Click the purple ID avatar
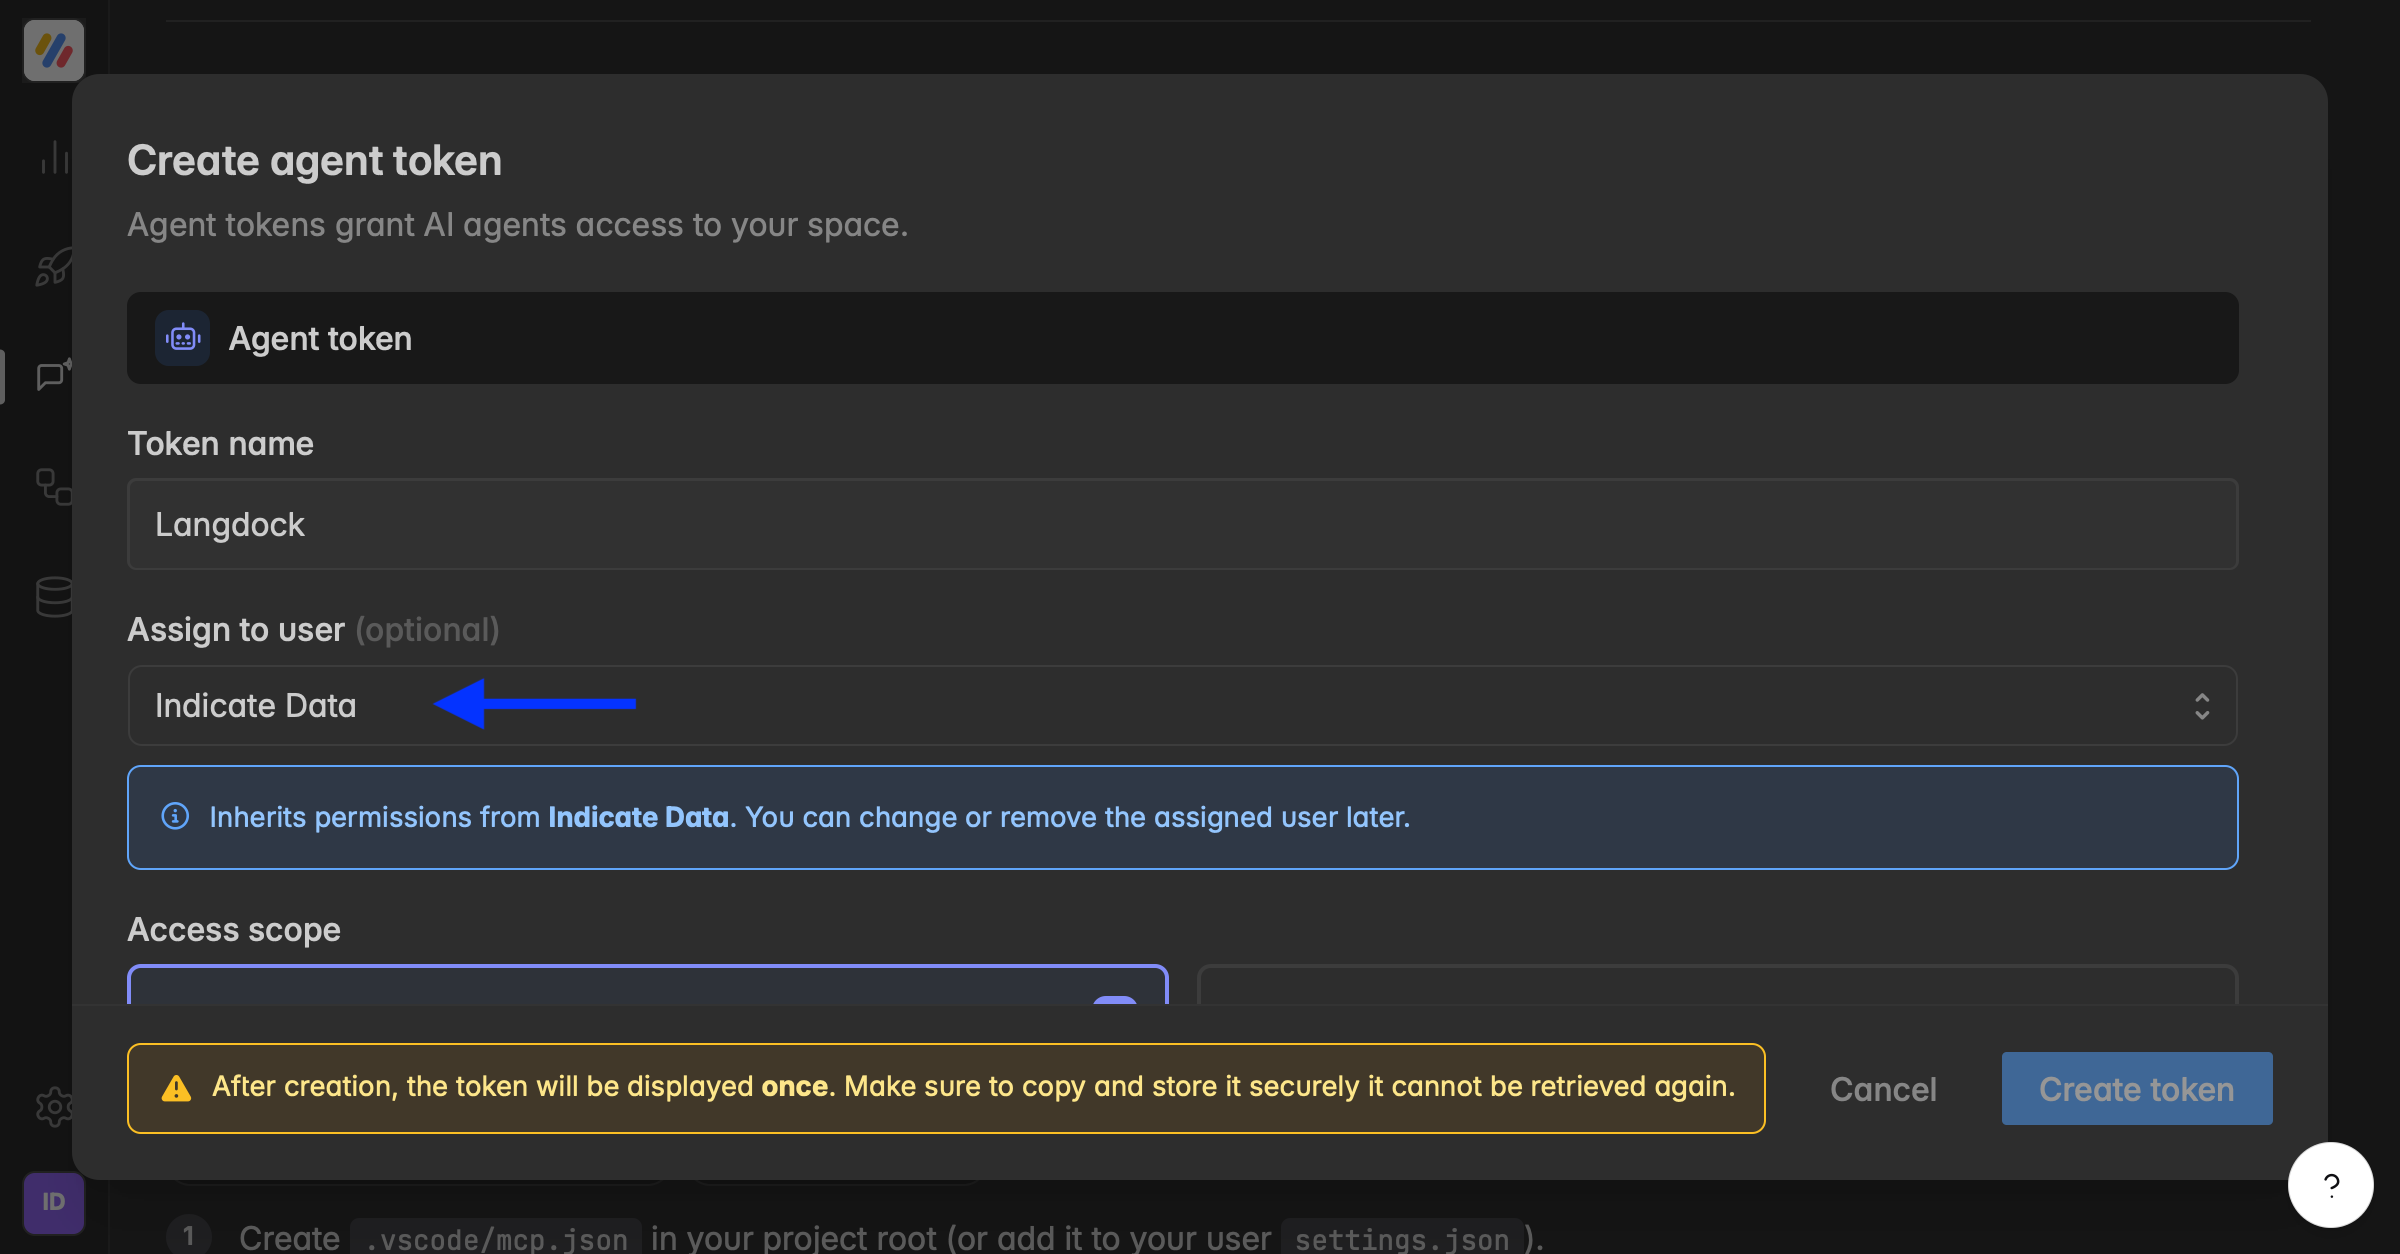 pyautogui.click(x=54, y=1202)
